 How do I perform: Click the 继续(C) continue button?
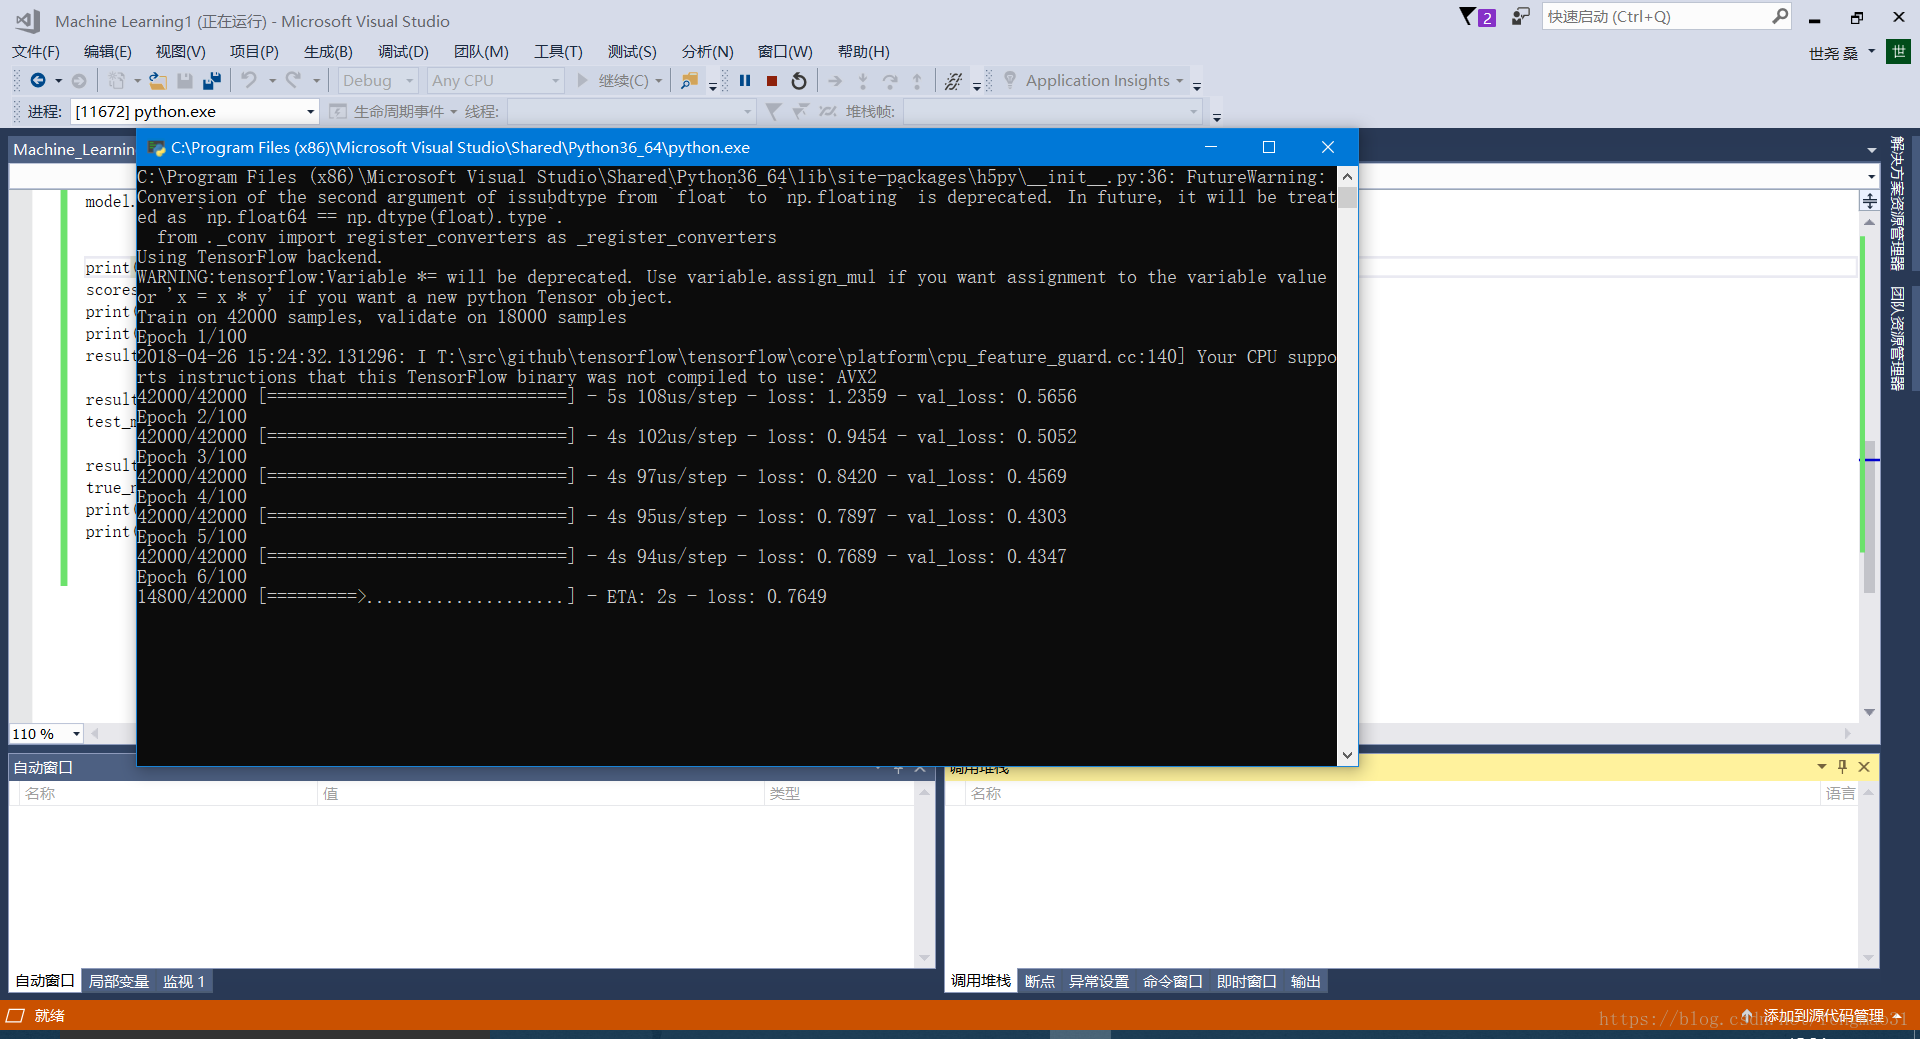614,81
